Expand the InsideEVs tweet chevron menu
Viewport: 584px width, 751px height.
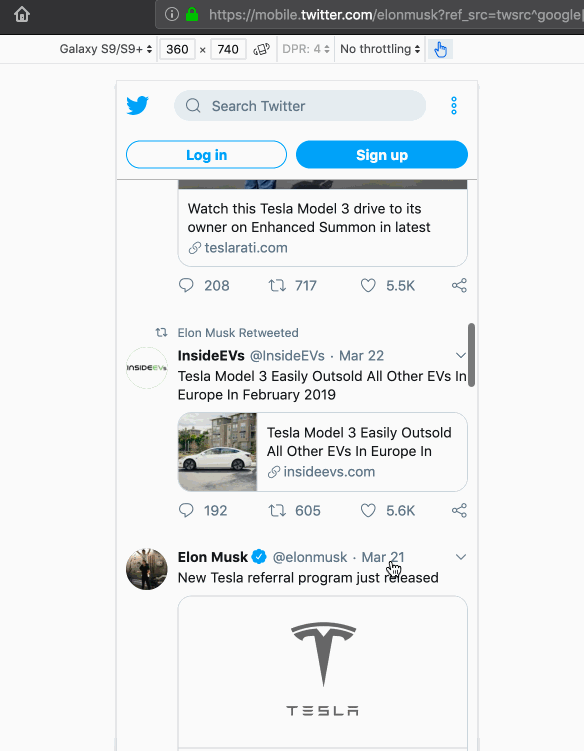click(x=460, y=355)
